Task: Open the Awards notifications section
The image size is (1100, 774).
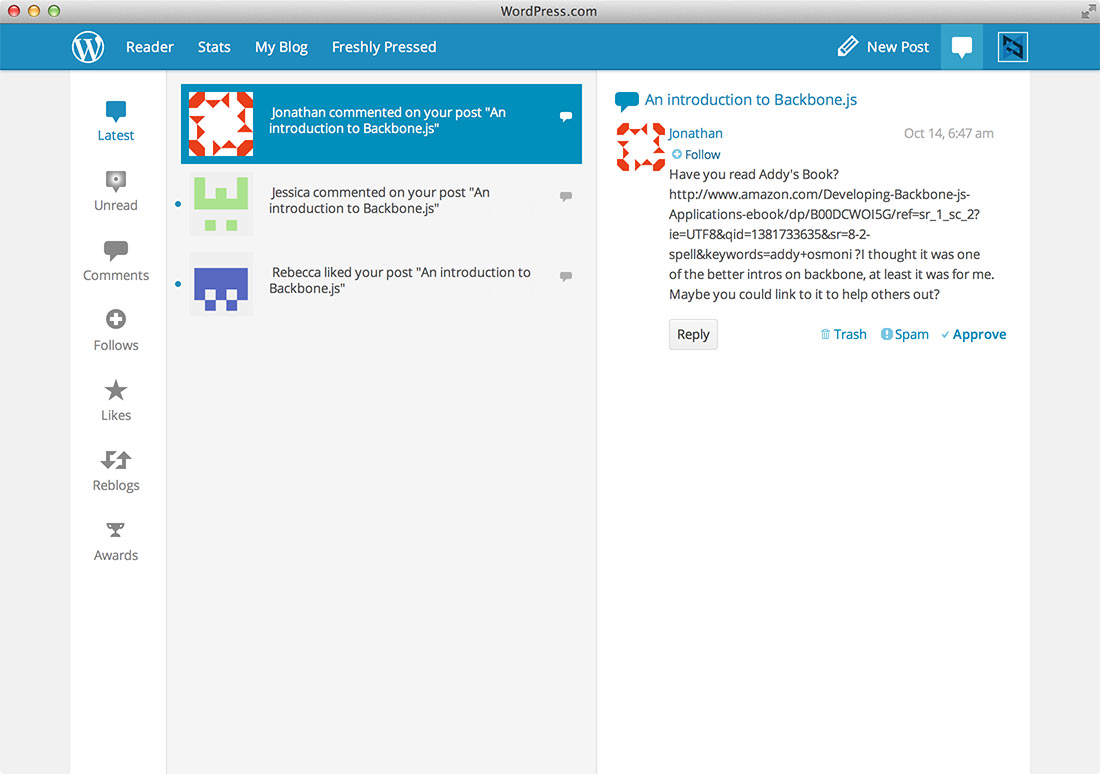Action: 115,540
